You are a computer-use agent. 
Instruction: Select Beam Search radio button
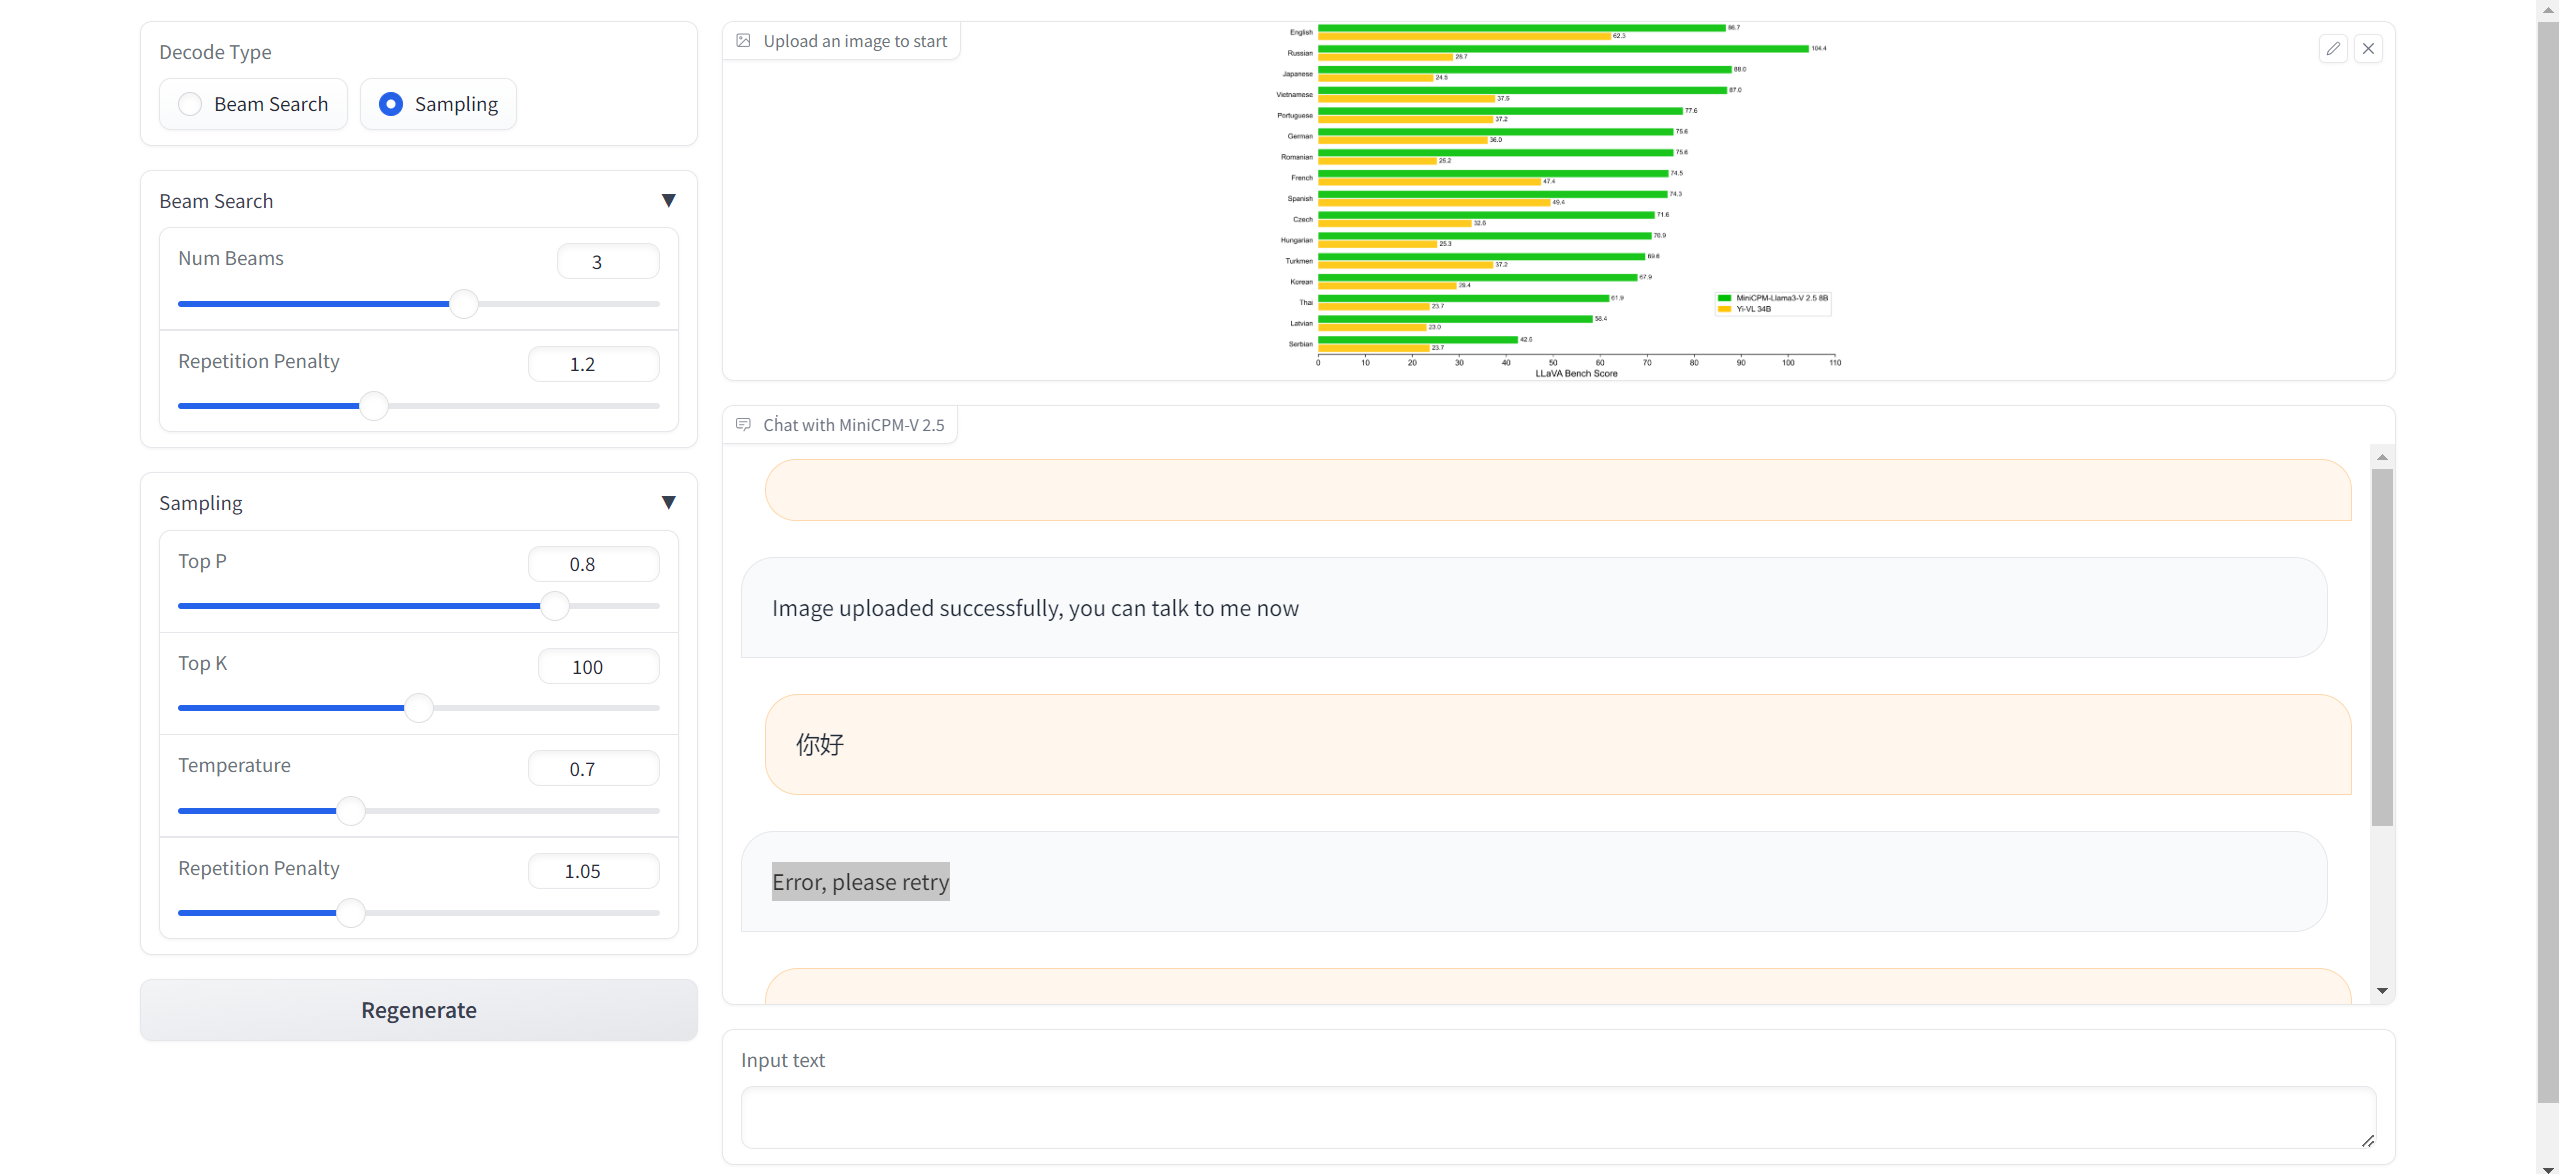tap(188, 103)
